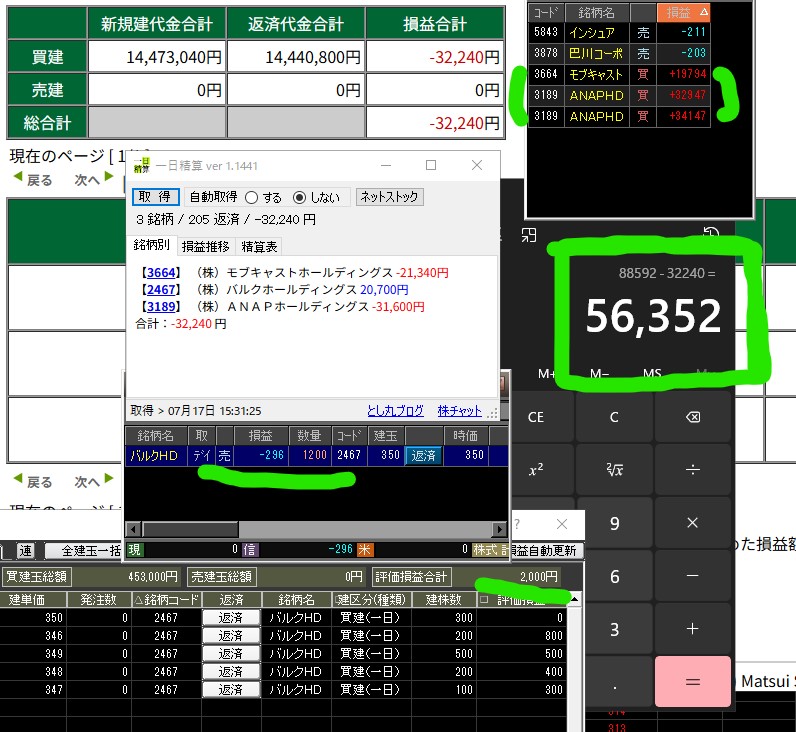Click right arrow of horizontal scrollbar

click(500, 529)
